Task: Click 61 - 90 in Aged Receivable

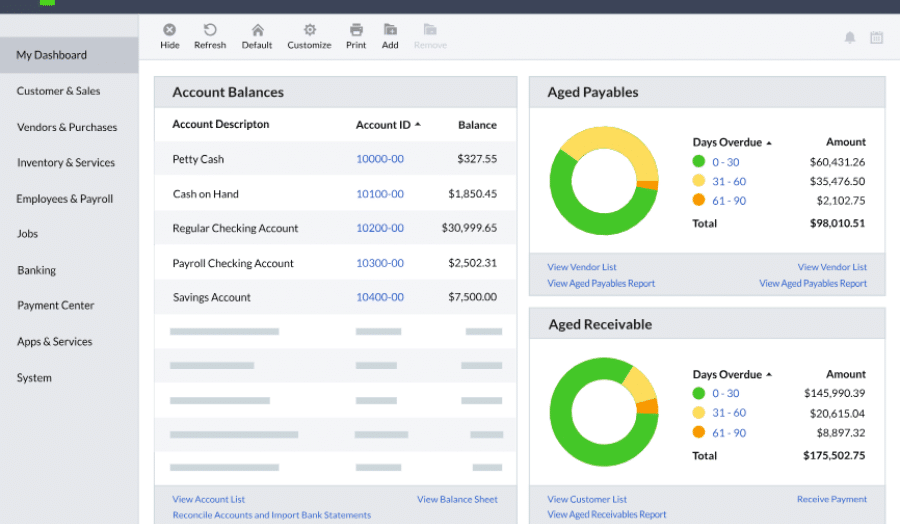Action: pyautogui.click(x=729, y=433)
